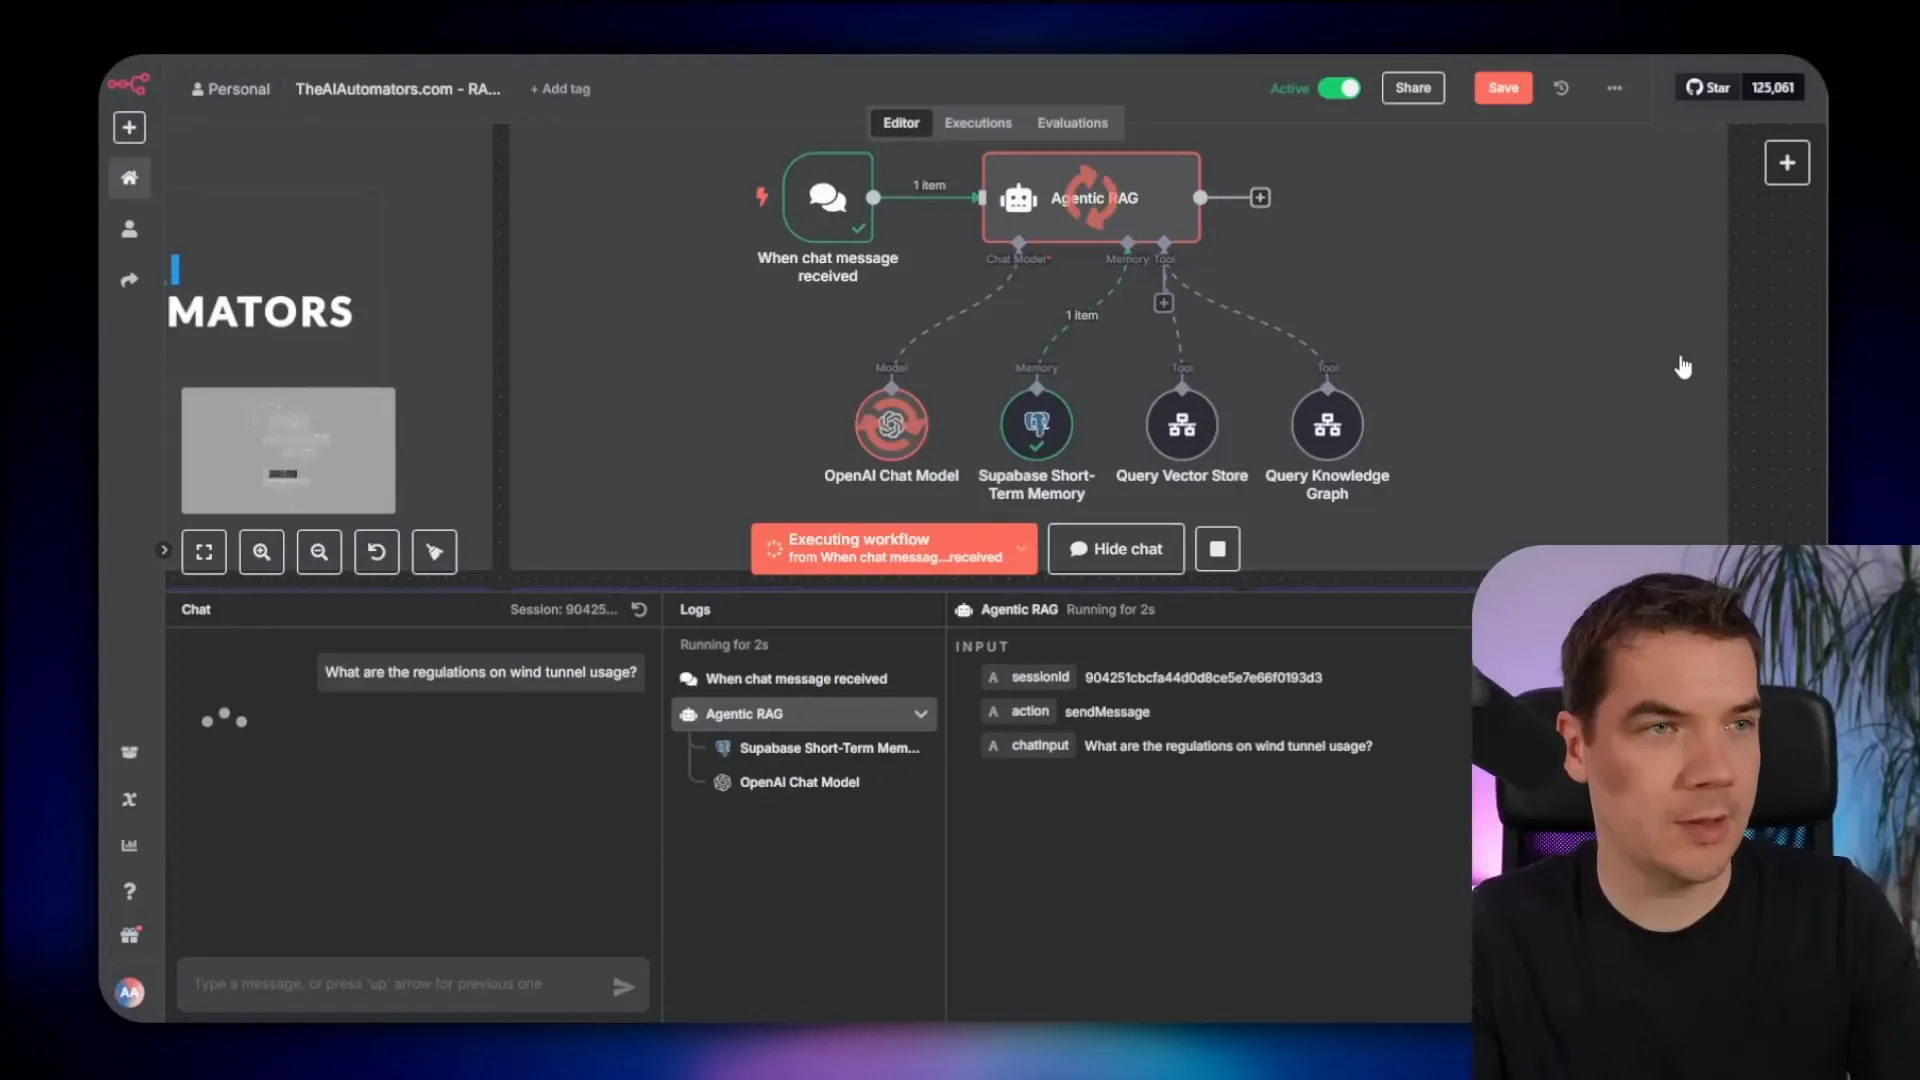Open the Personal user sidebar icon
This screenshot has height=1080, width=1920.
129,229
